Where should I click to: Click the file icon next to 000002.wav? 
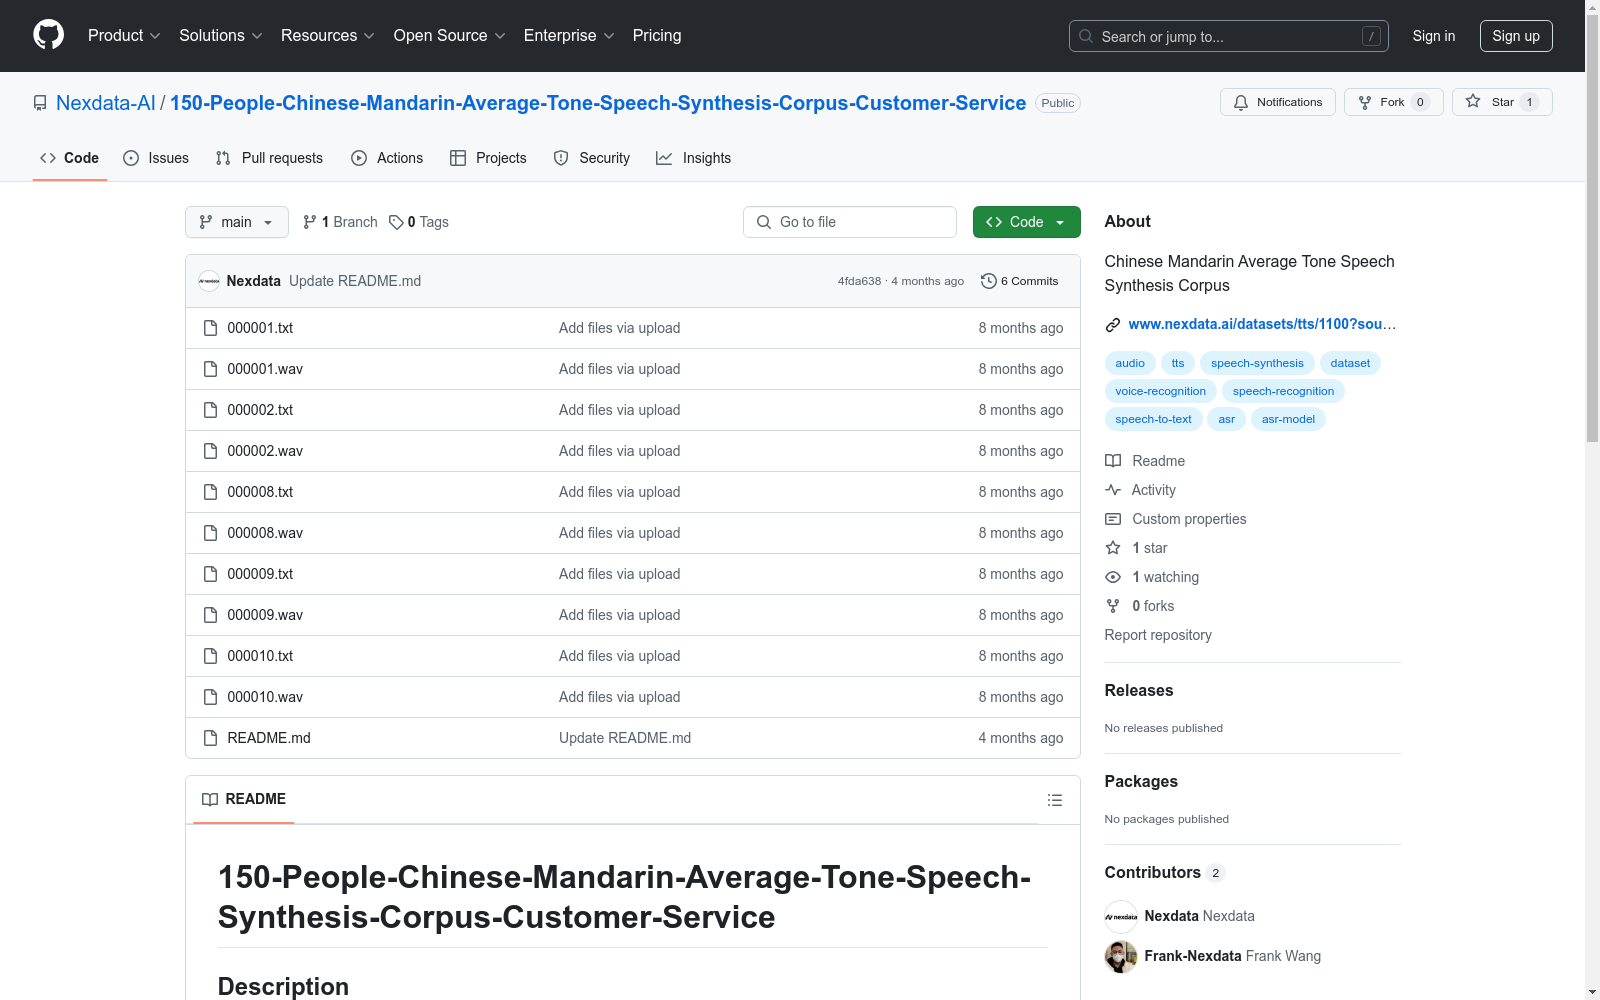tap(210, 451)
